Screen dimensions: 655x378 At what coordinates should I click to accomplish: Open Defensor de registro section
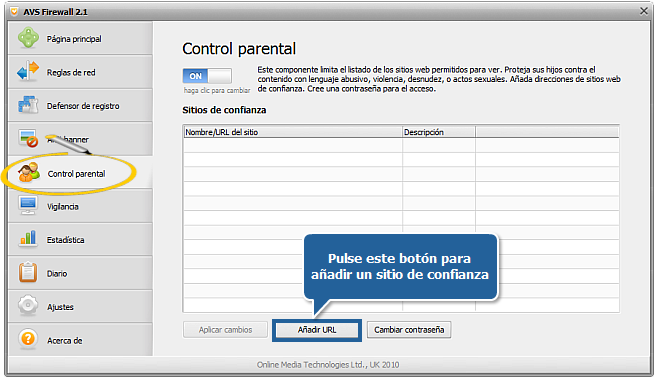(80, 106)
